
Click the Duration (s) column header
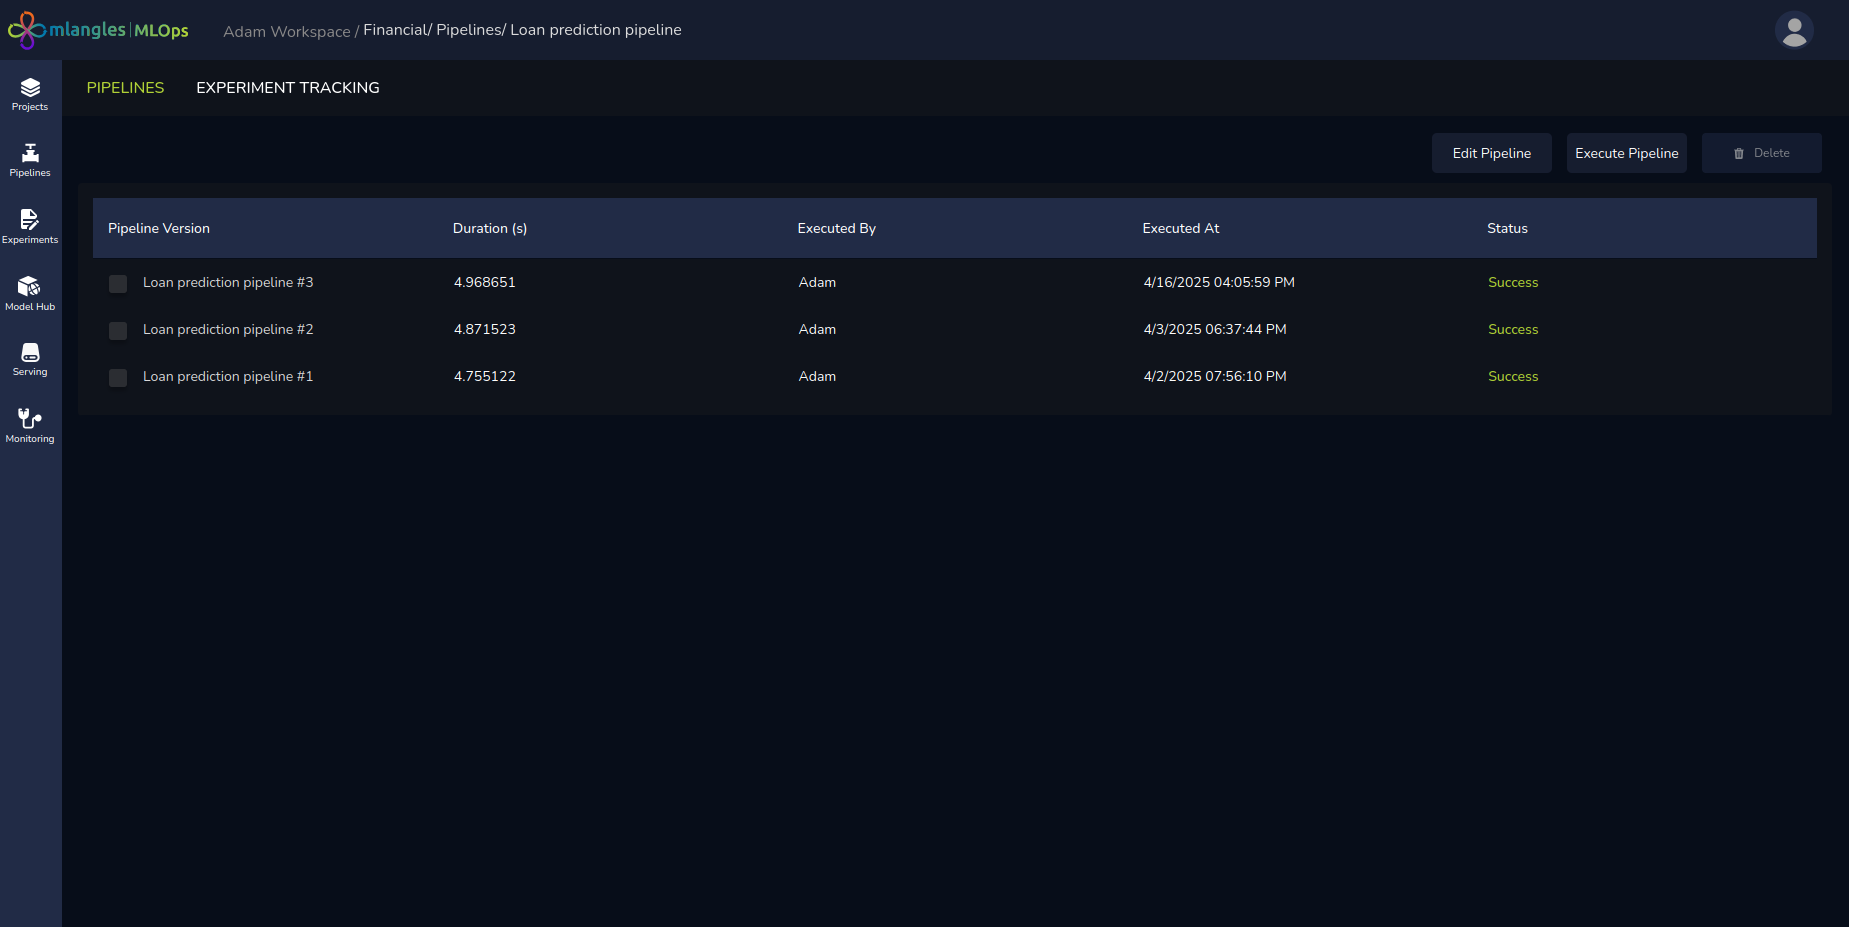490,228
